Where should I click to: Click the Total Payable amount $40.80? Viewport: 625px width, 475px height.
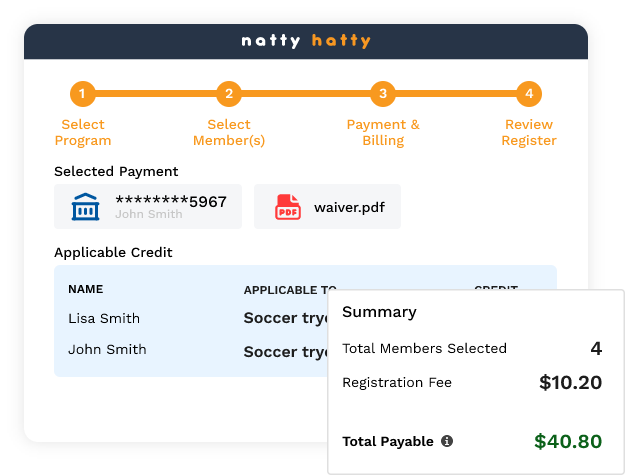click(567, 441)
